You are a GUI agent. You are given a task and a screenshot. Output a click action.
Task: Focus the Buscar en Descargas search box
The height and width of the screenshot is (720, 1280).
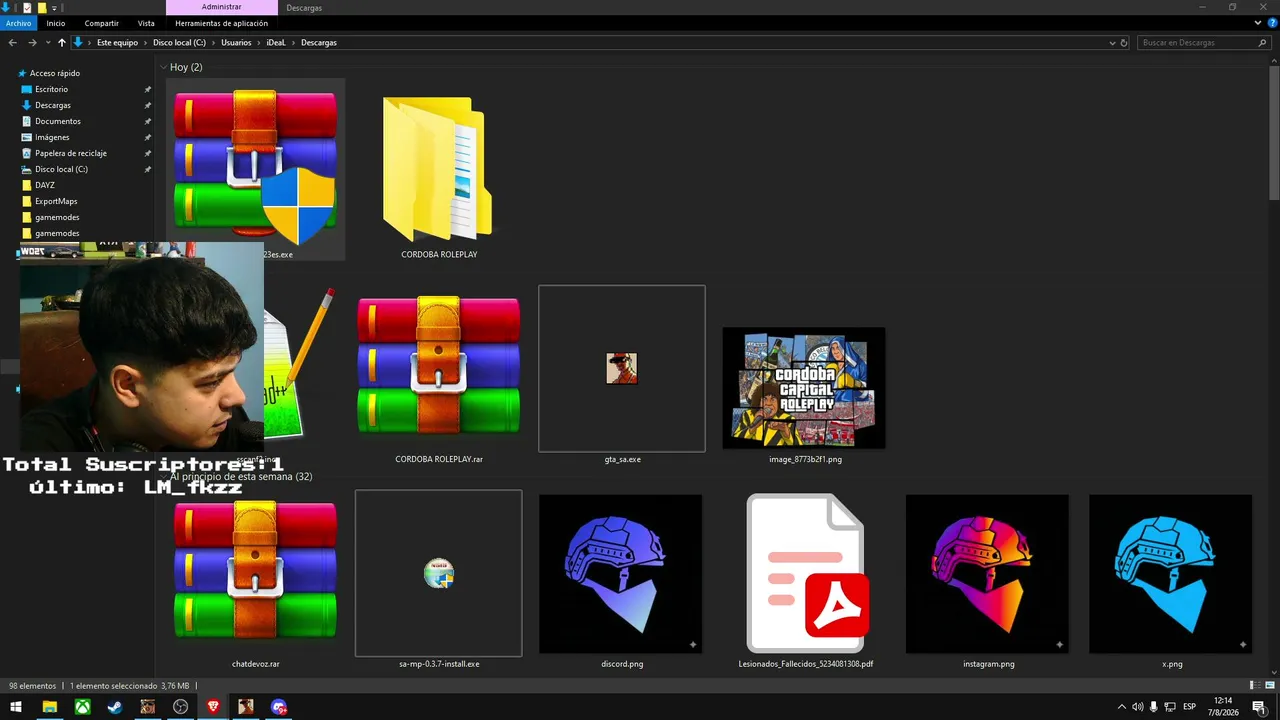point(1198,43)
